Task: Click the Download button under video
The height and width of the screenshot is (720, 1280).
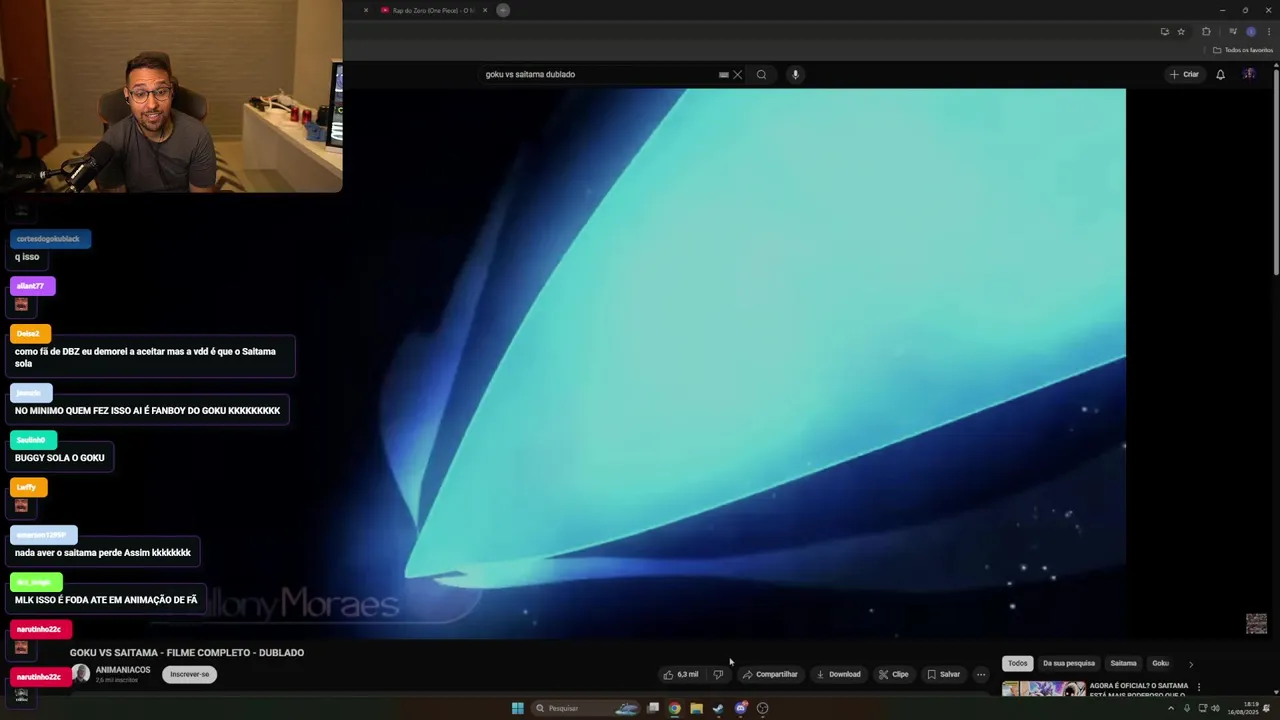Action: [x=838, y=674]
